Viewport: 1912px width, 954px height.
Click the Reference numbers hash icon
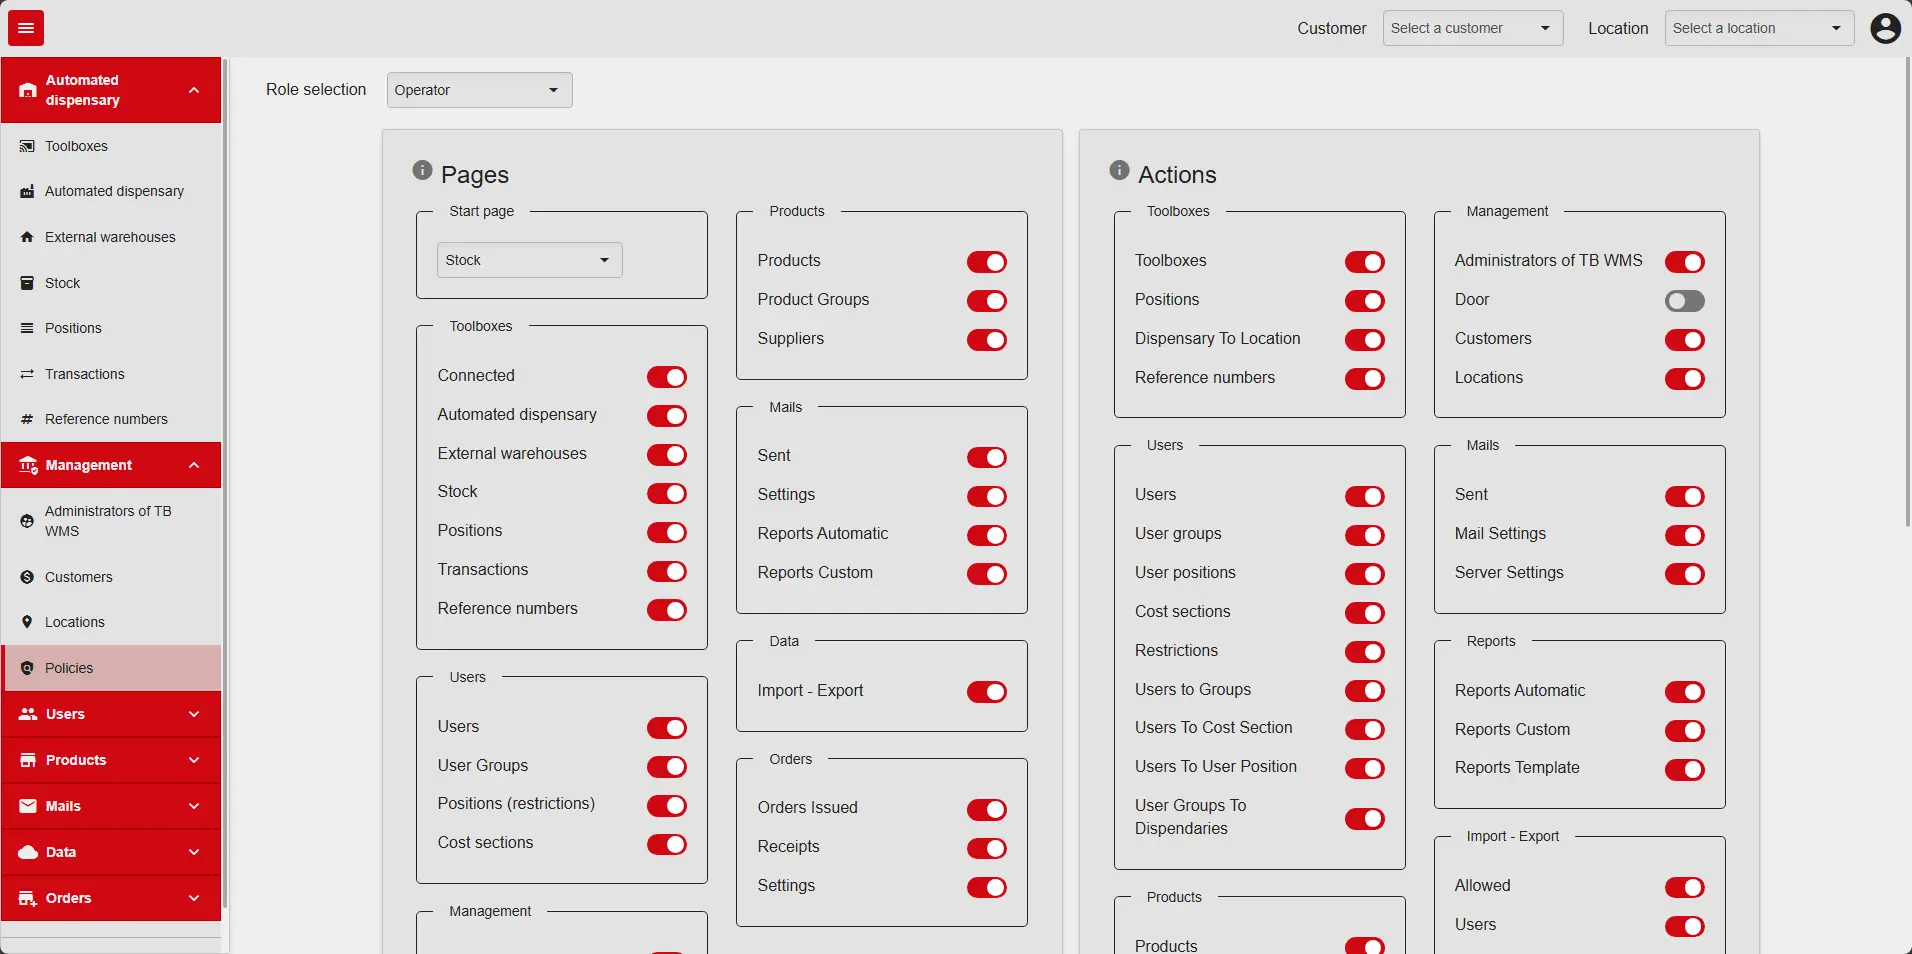27,420
